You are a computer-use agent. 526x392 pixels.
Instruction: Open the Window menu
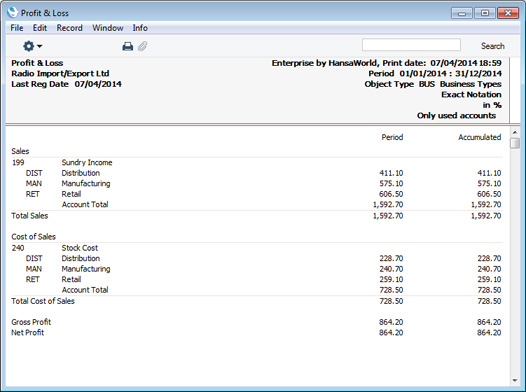click(x=108, y=28)
